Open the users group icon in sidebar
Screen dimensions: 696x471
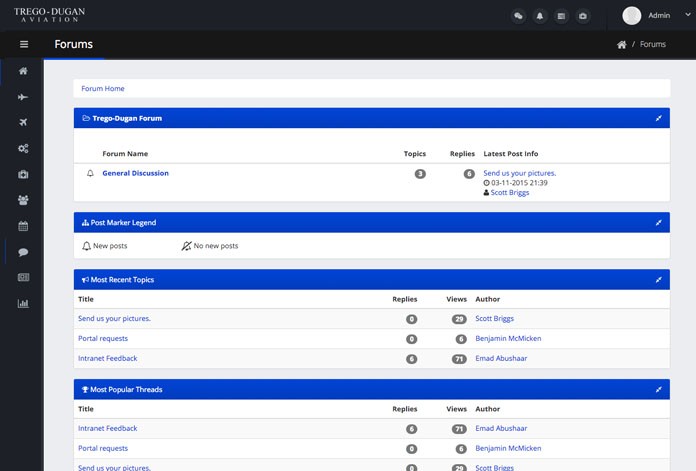click(x=23, y=200)
